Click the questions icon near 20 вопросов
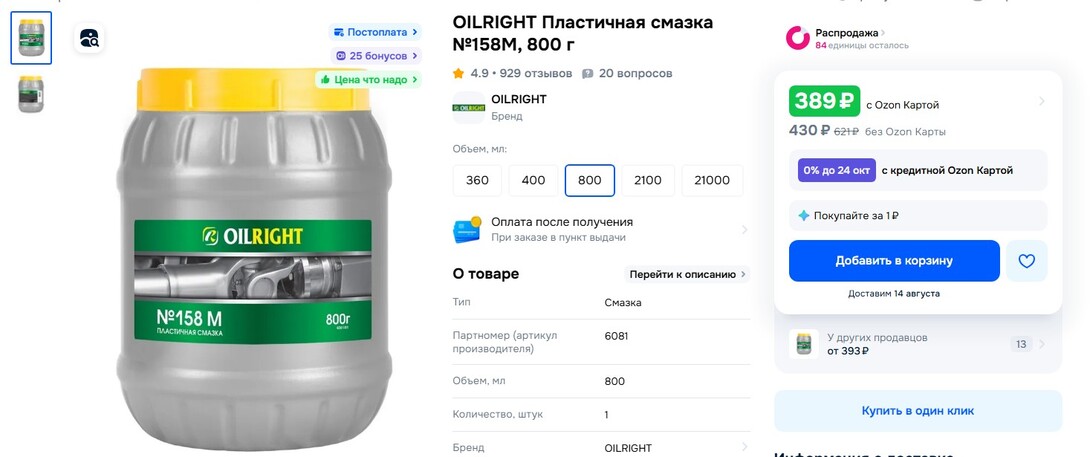This screenshot has height=457, width=1090. [x=587, y=74]
